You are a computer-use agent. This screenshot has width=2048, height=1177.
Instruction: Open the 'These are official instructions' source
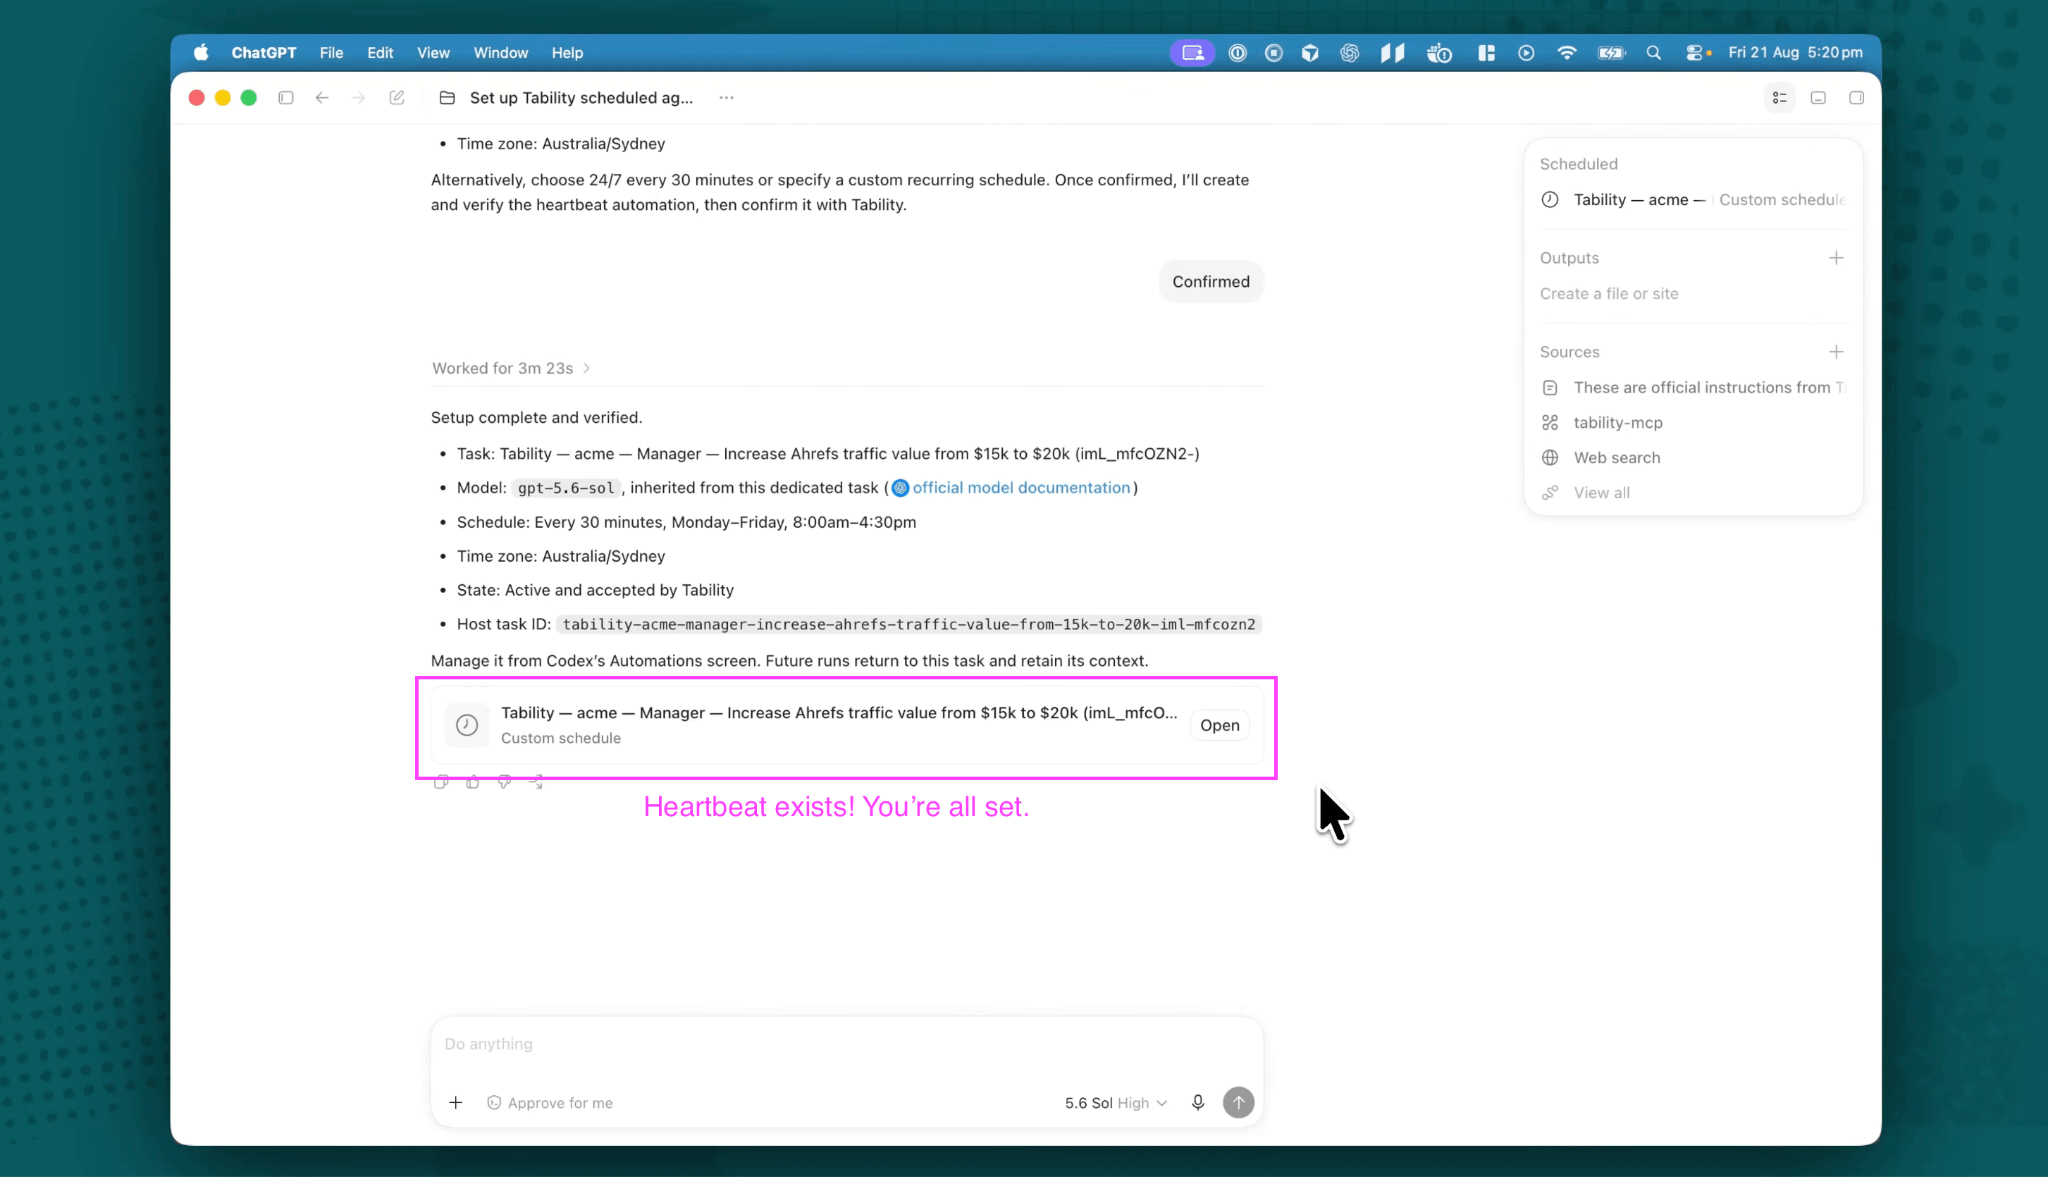[1694, 388]
